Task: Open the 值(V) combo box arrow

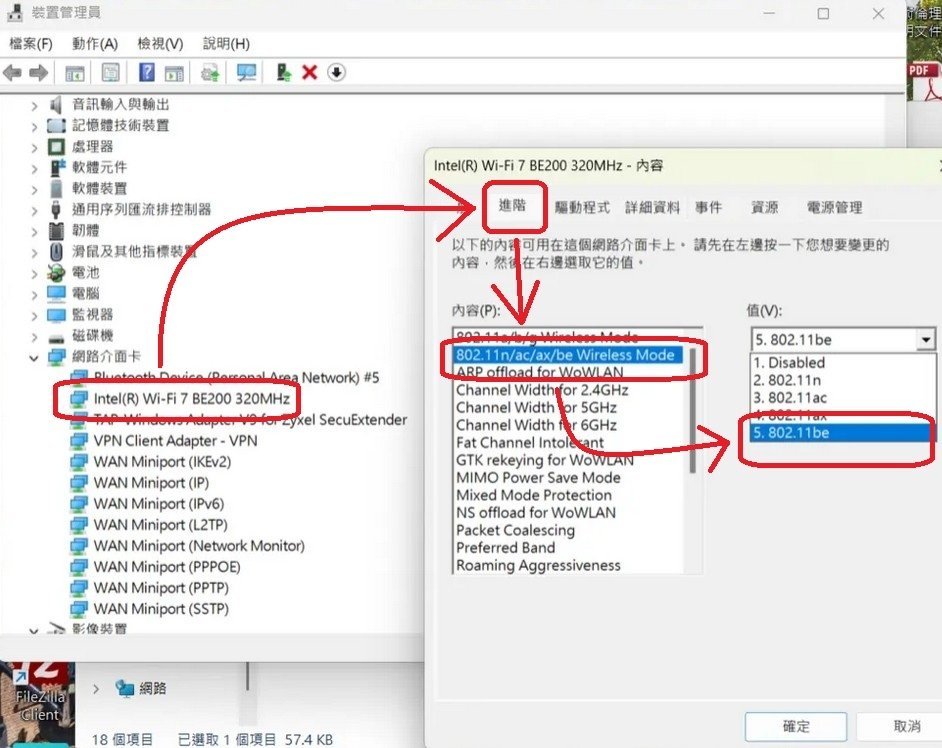Action: (926, 340)
